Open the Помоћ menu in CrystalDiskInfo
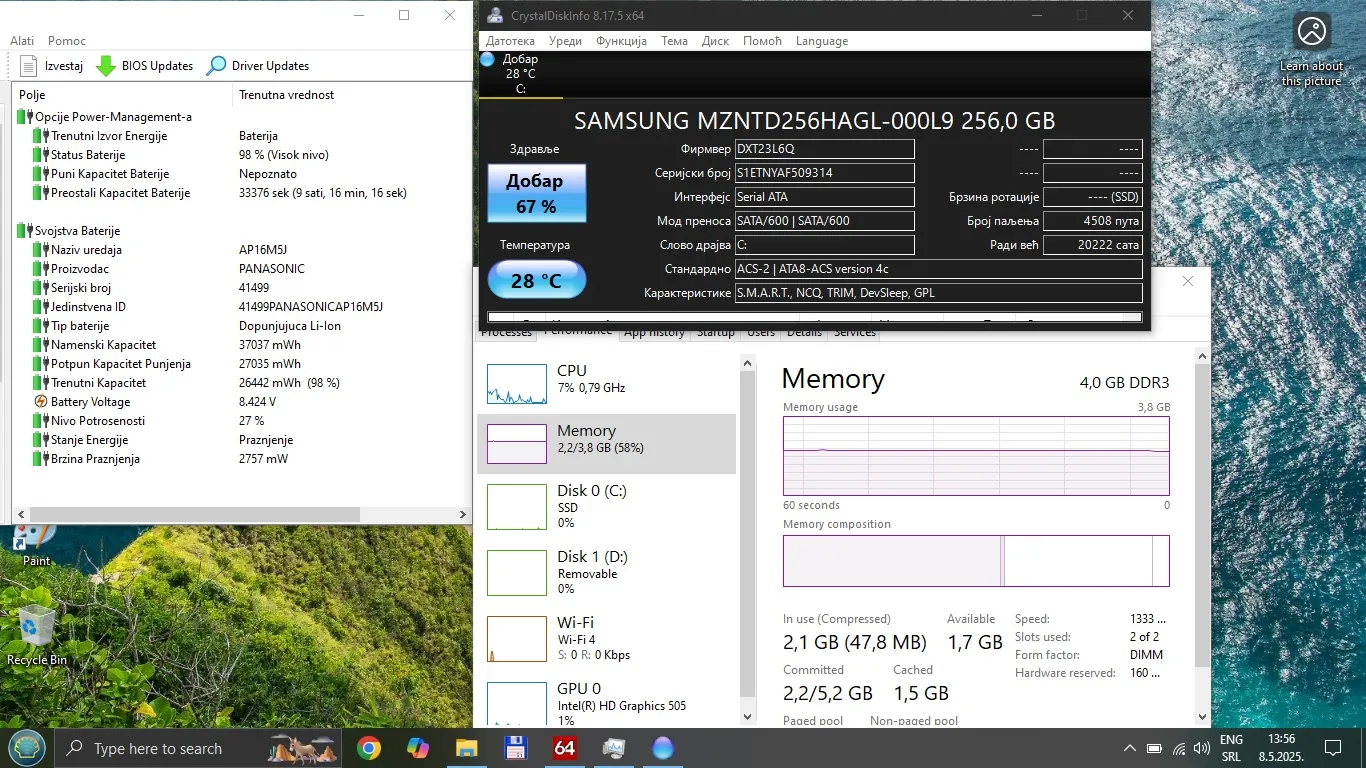The width and height of the screenshot is (1366, 768). pyautogui.click(x=762, y=41)
